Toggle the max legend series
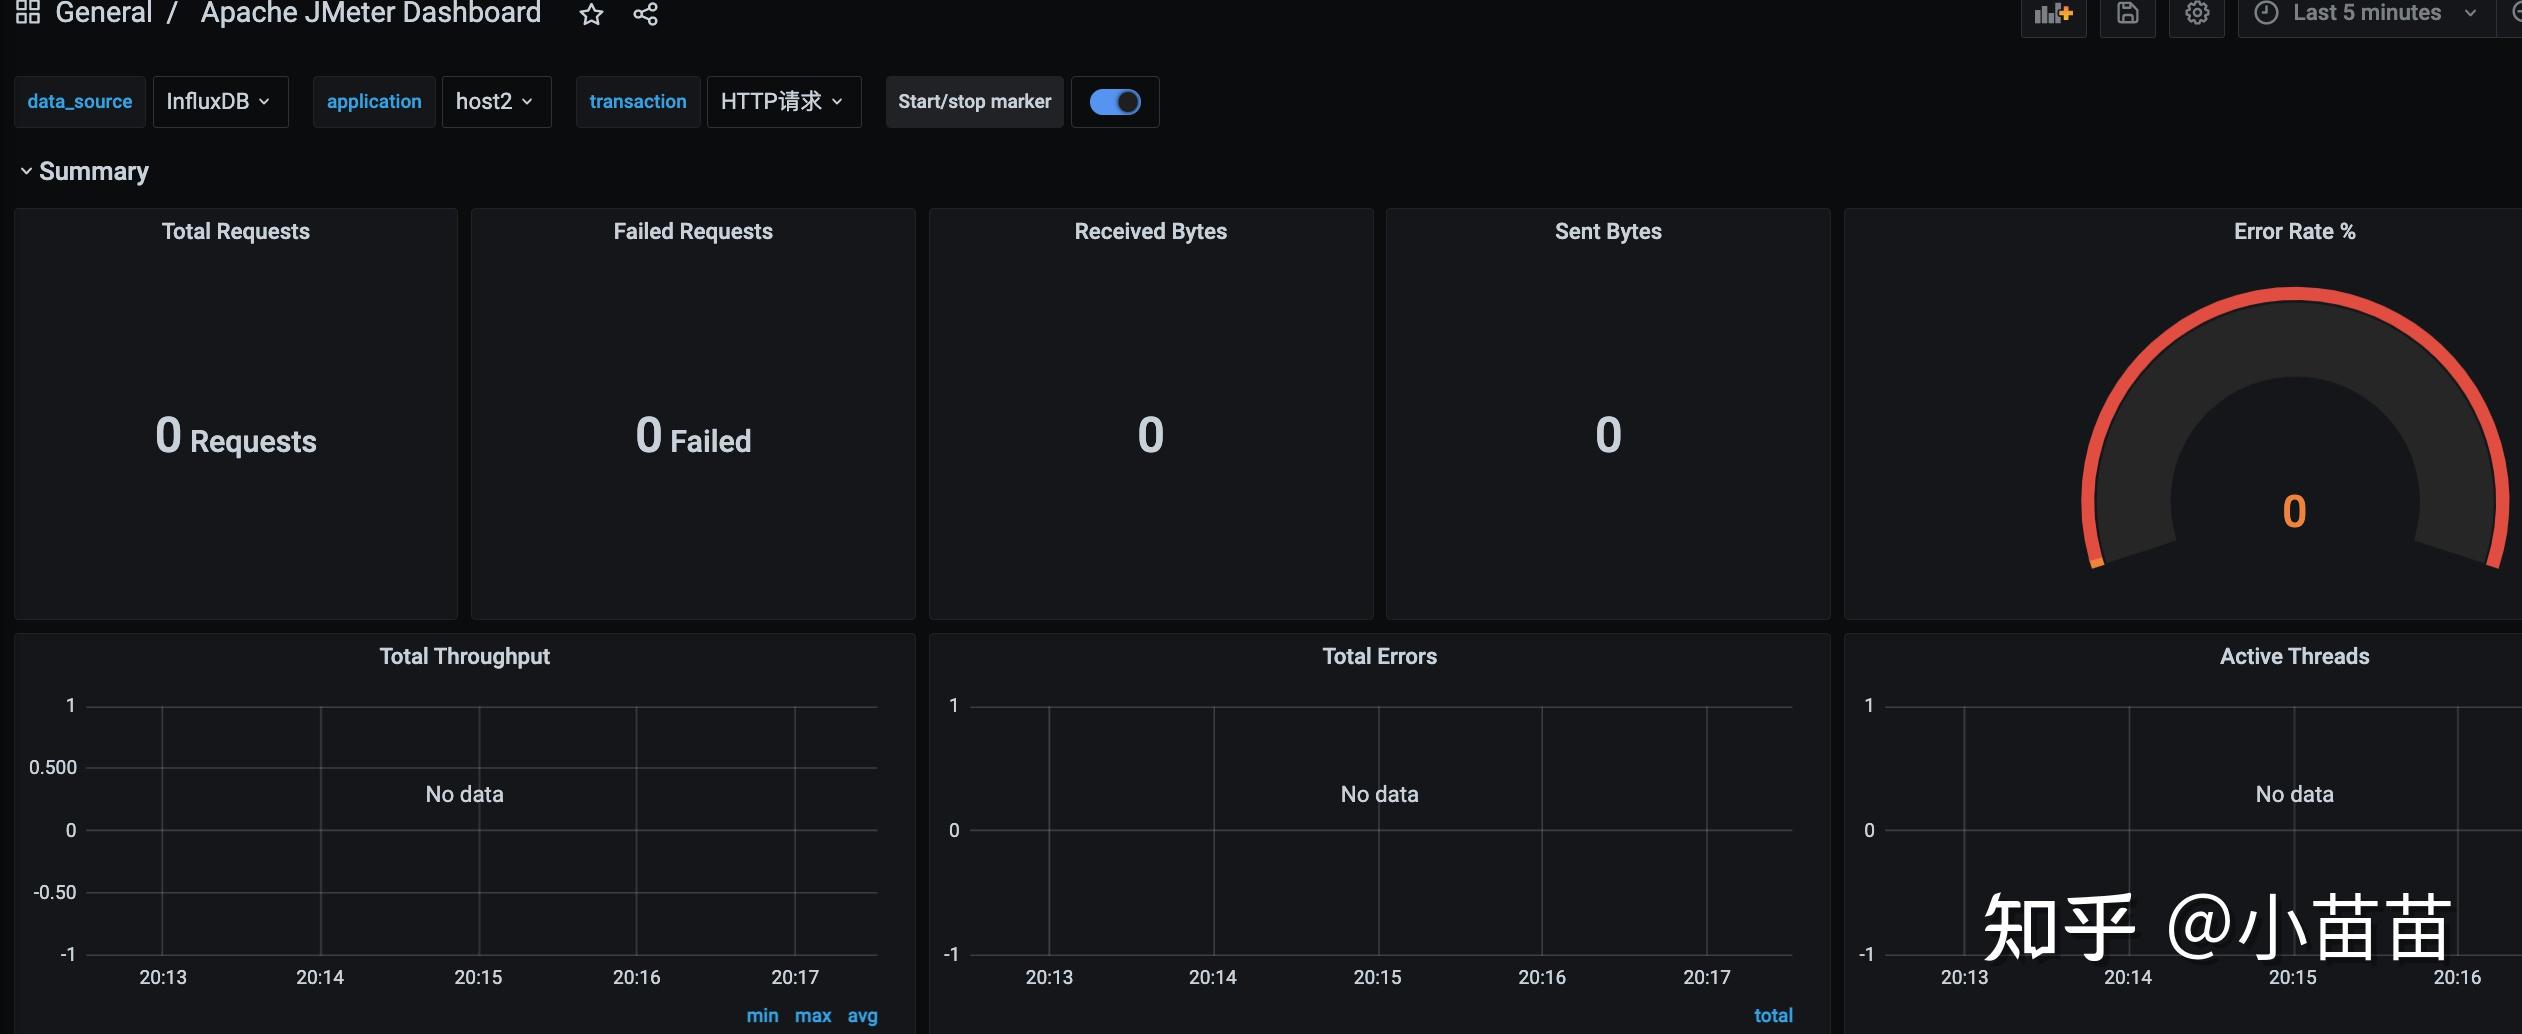The height and width of the screenshot is (1034, 2522). coord(813,1016)
